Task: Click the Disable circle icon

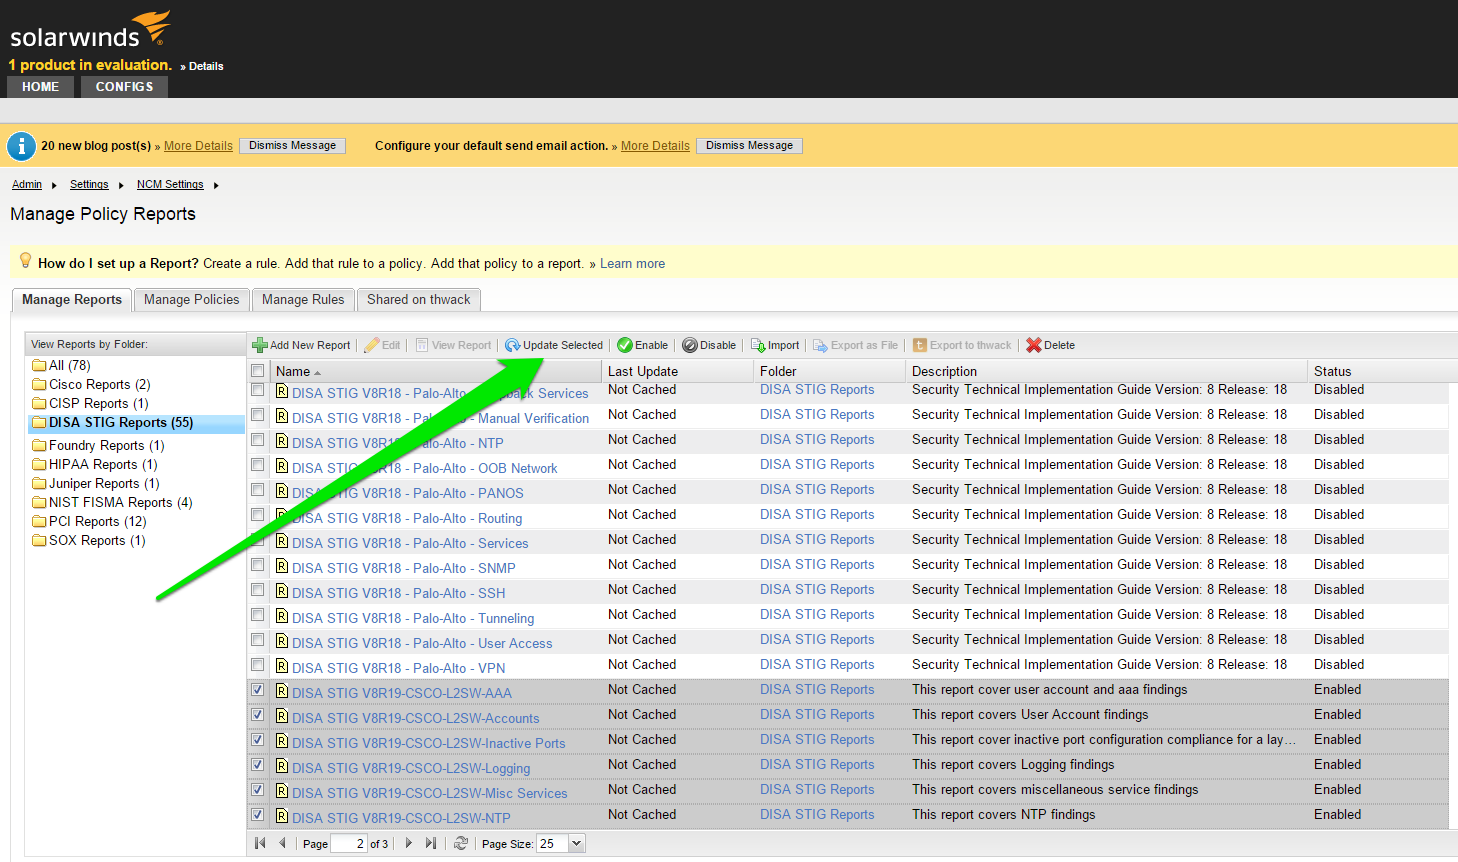Action: coord(690,345)
